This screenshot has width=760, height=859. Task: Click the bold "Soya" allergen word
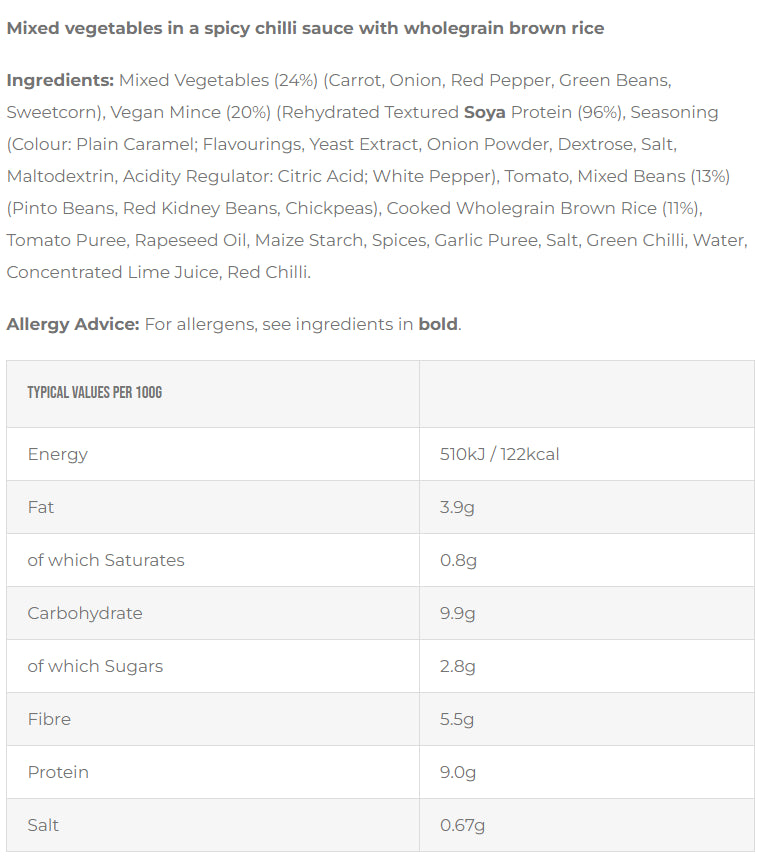485,112
